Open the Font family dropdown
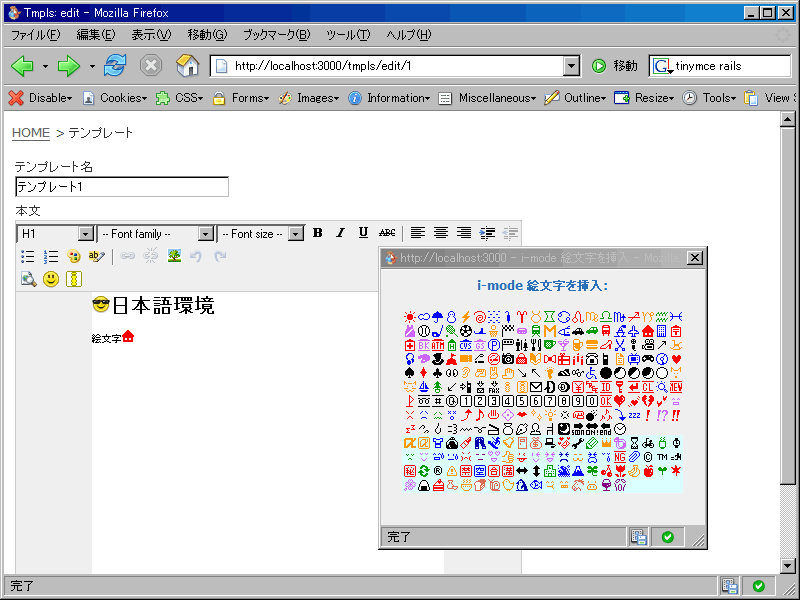The width and height of the screenshot is (800, 600). click(x=156, y=234)
